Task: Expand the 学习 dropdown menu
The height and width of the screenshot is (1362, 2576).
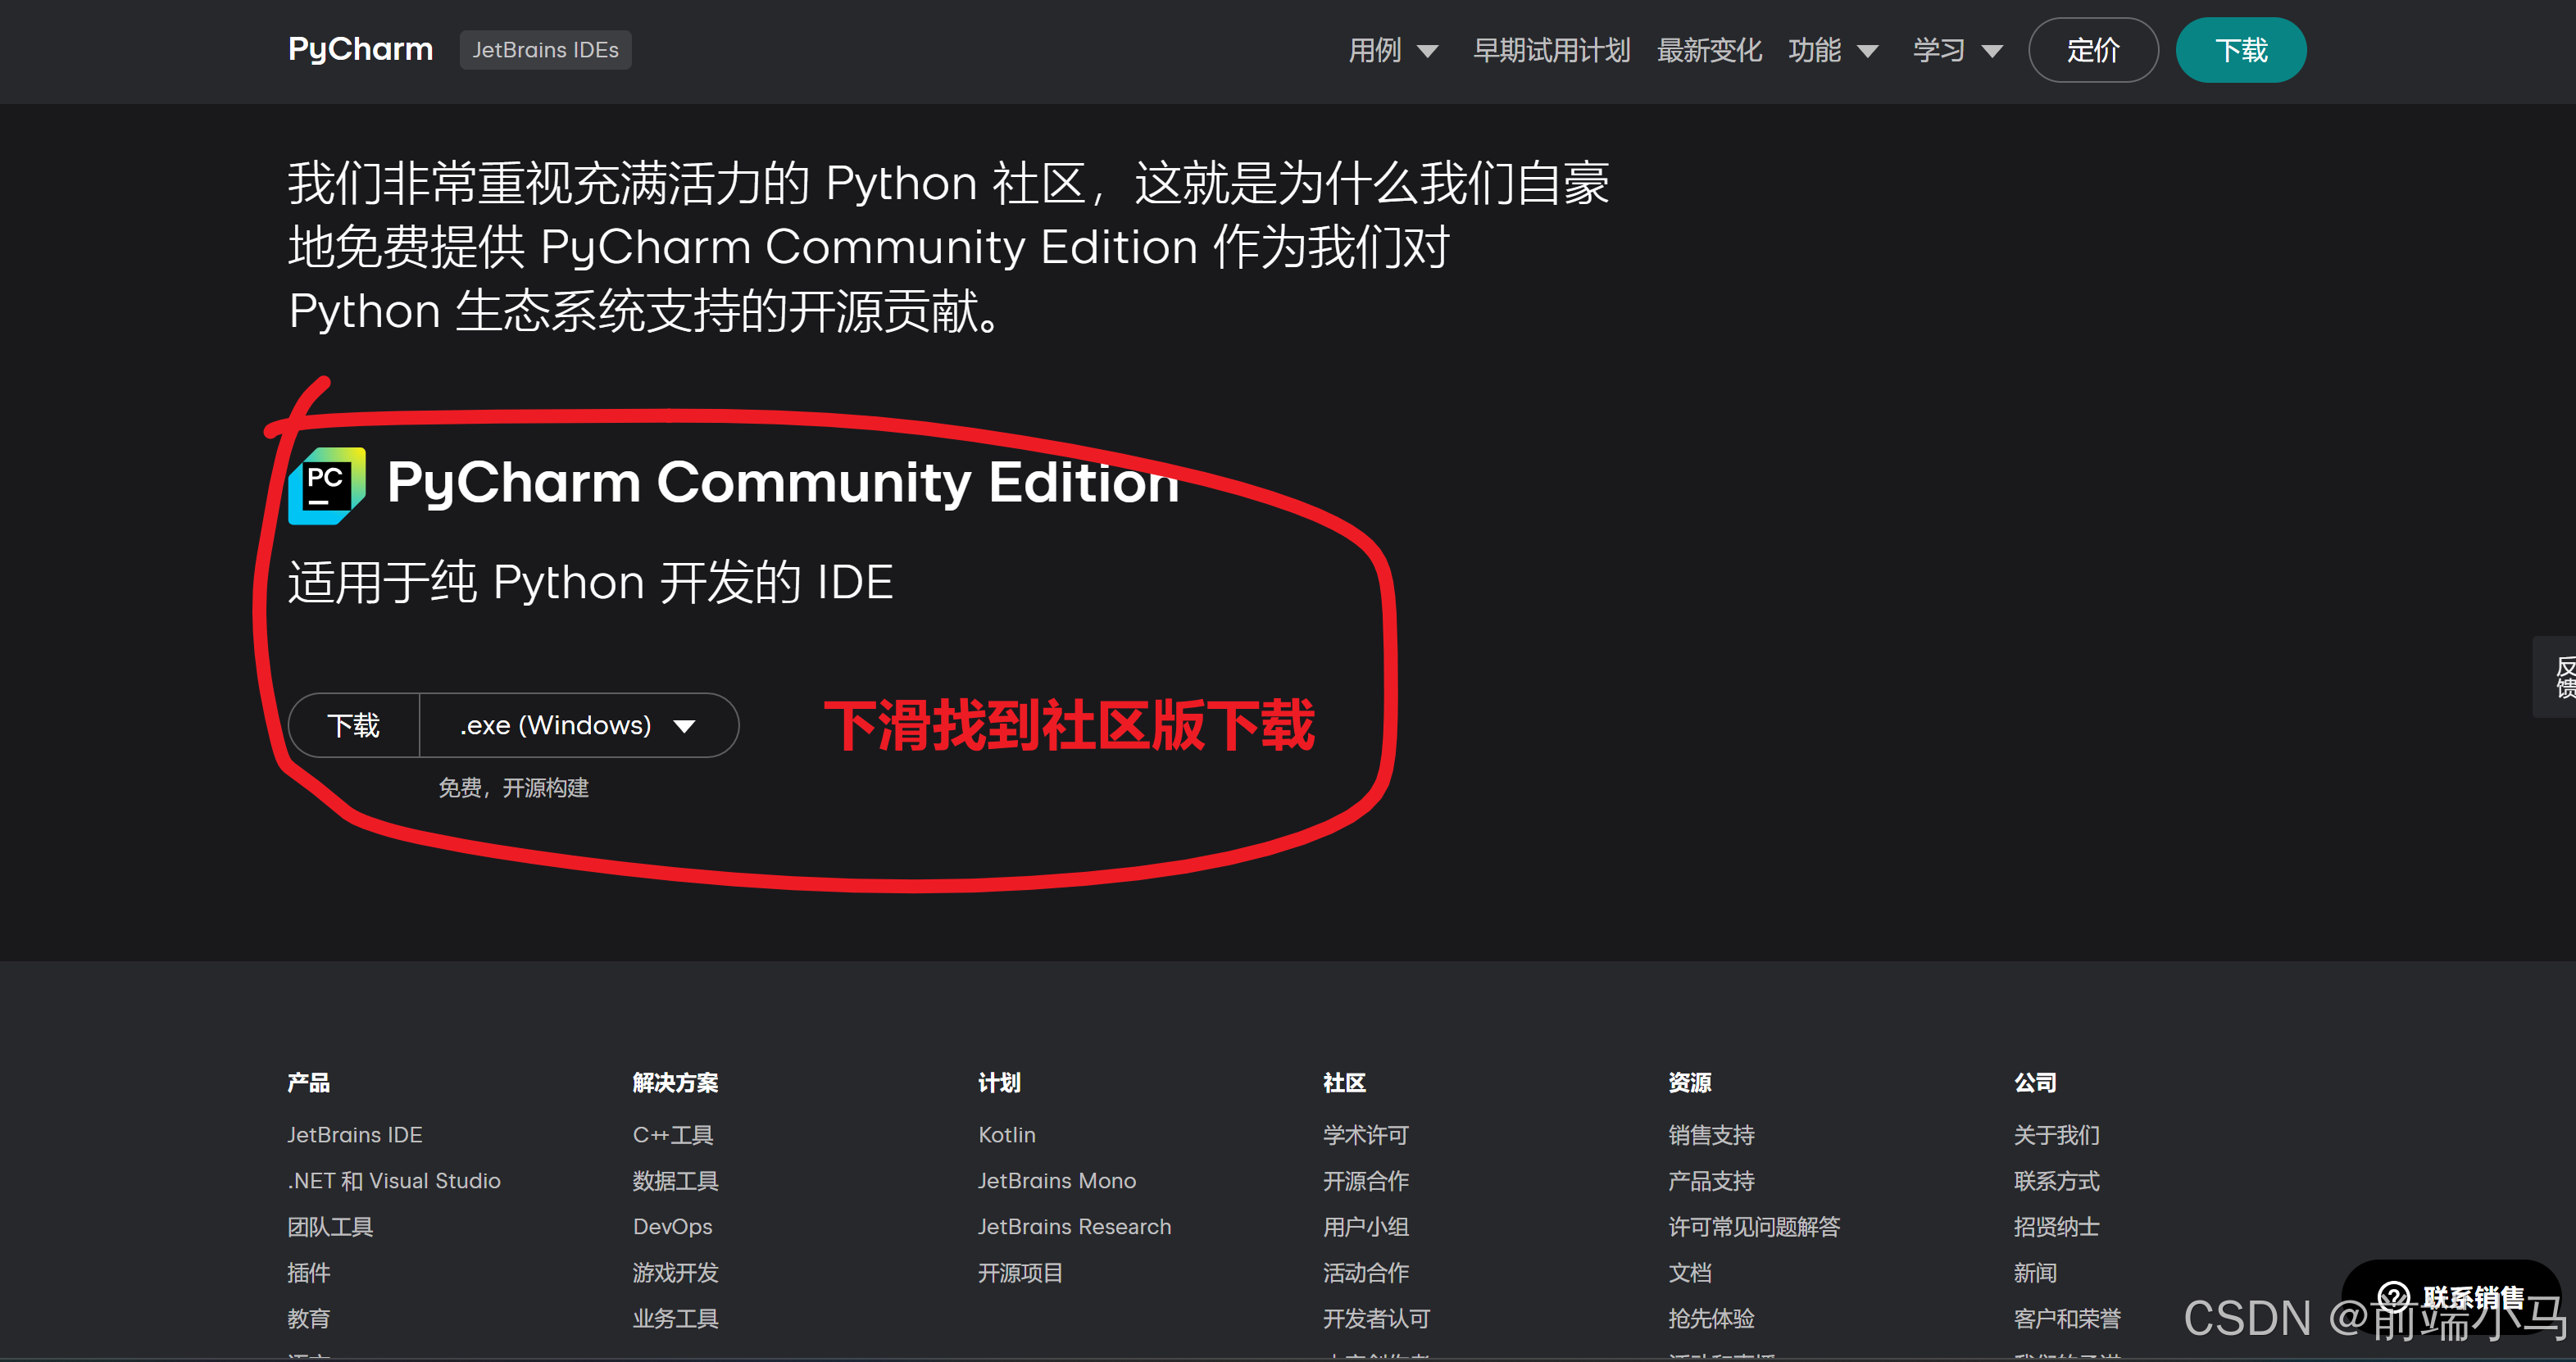Action: click(x=1958, y=50)
